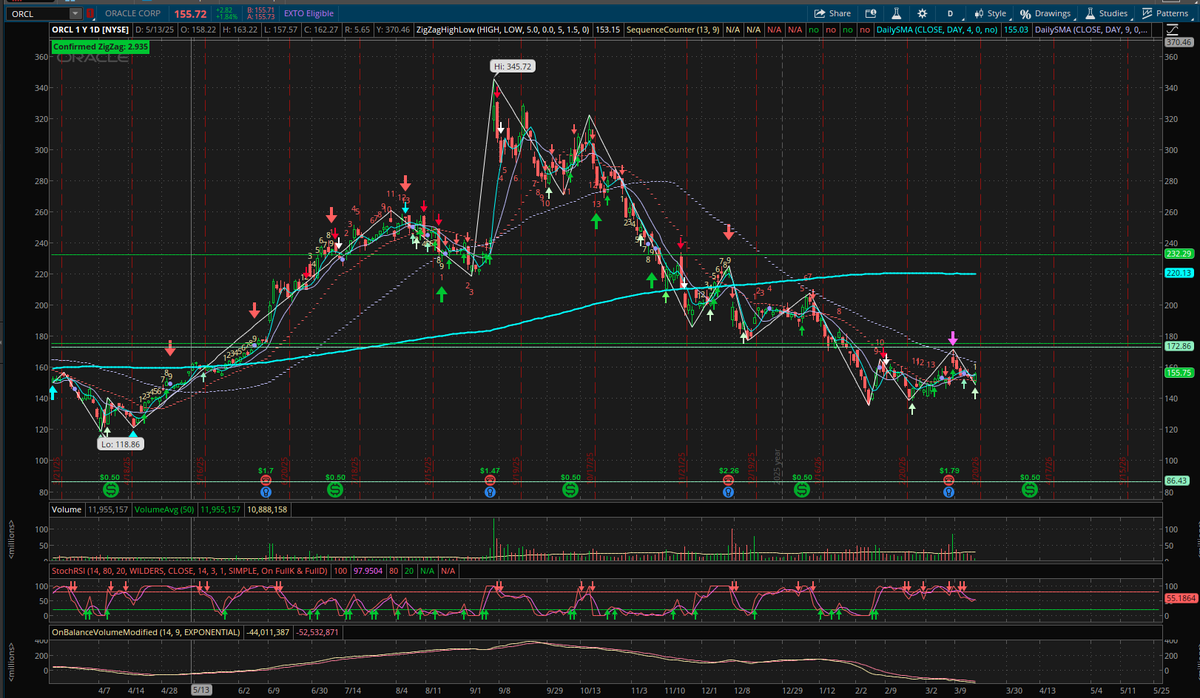Click the blue lightbulb icon under $1.7
The image size is (1200, 698).
pos(265,492)
